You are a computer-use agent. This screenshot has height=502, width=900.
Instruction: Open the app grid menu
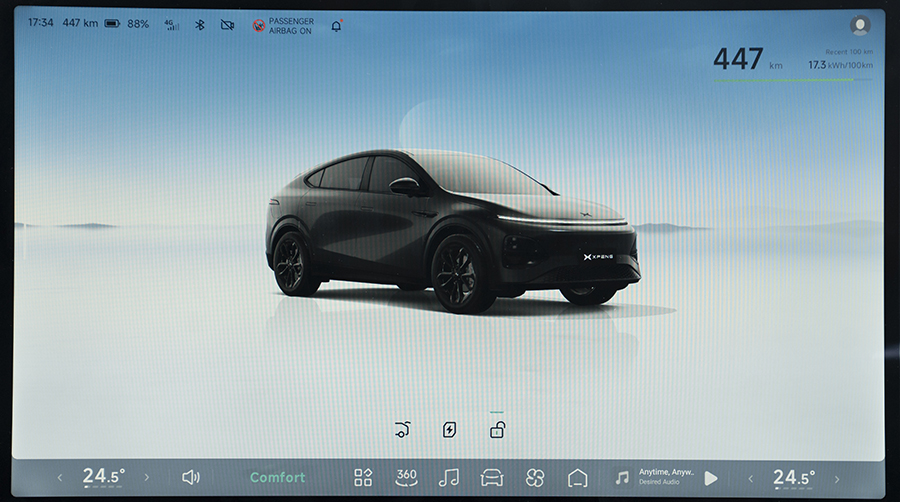coord(363,478)
